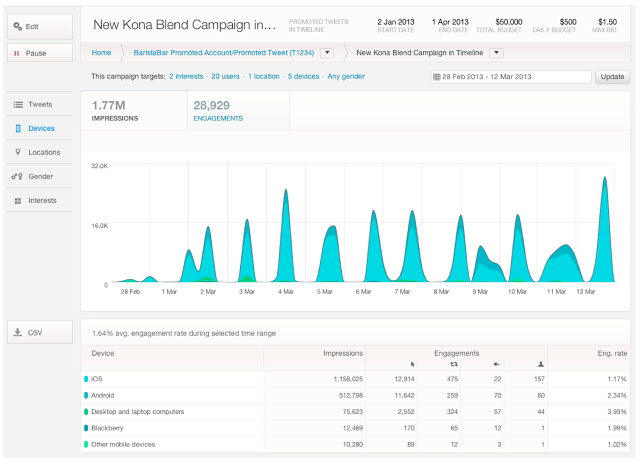Click the iOS row color swatch
The height and width of the screenshot is (464, 640).
86,379
